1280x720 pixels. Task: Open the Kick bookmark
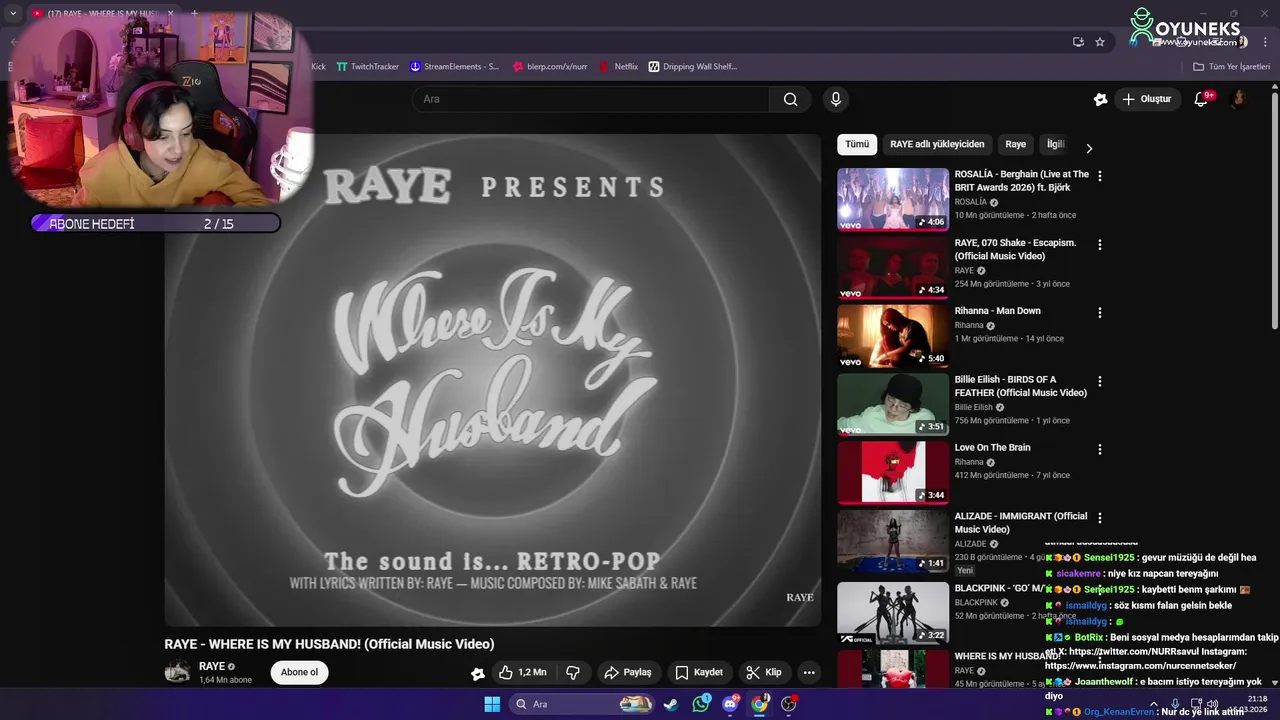(318, 67)
